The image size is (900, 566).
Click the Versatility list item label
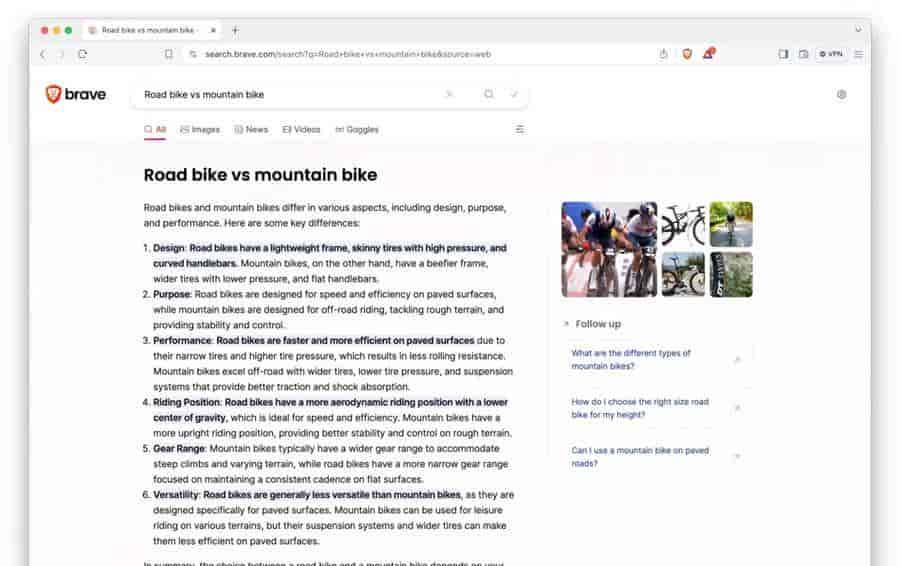(x=176, y=495)
